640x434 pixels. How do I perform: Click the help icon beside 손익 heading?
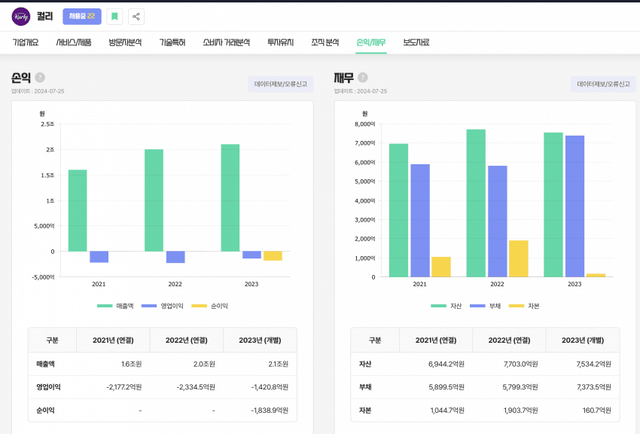coord(40,78)
